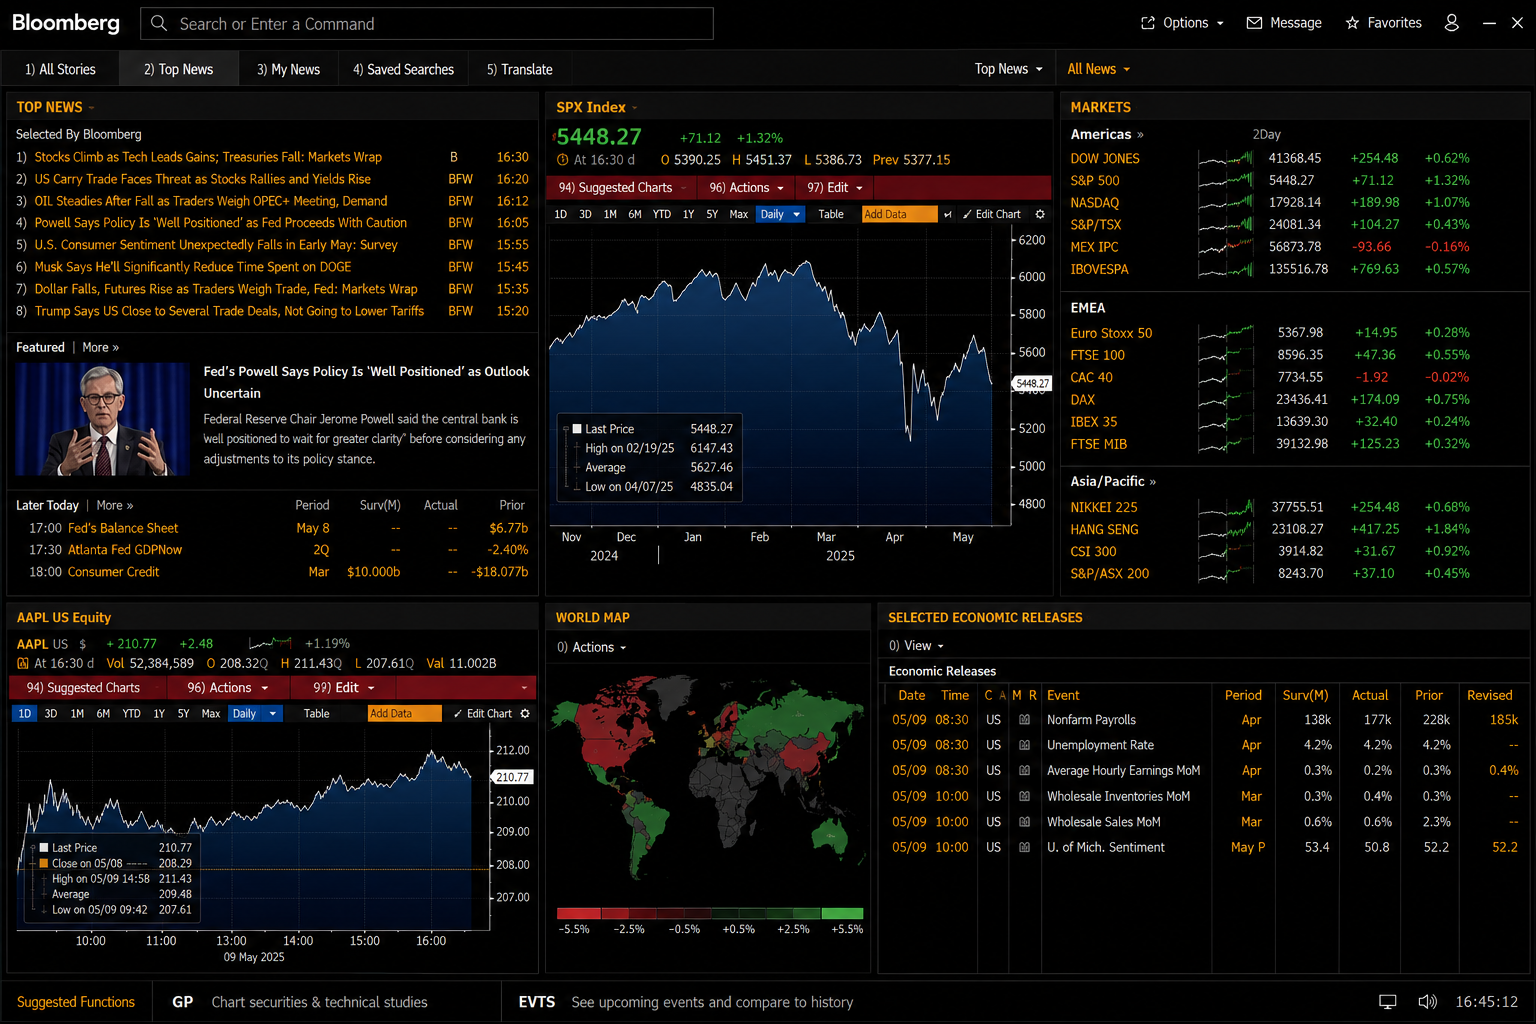Switch to All Stories tab

[x=61, y=69]
